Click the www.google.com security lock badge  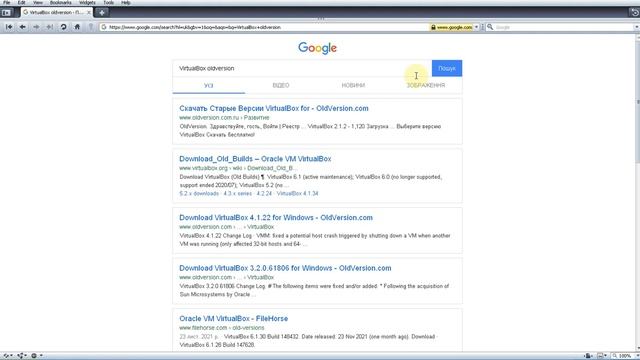click(x=451, y=27)
